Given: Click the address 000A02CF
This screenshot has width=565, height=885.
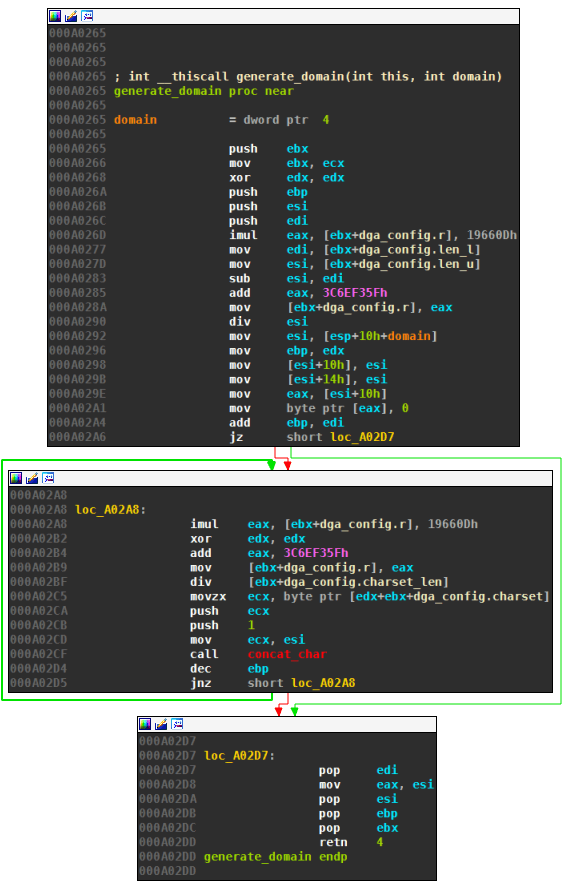Looking at the screenshot, I should pos(38,654).
